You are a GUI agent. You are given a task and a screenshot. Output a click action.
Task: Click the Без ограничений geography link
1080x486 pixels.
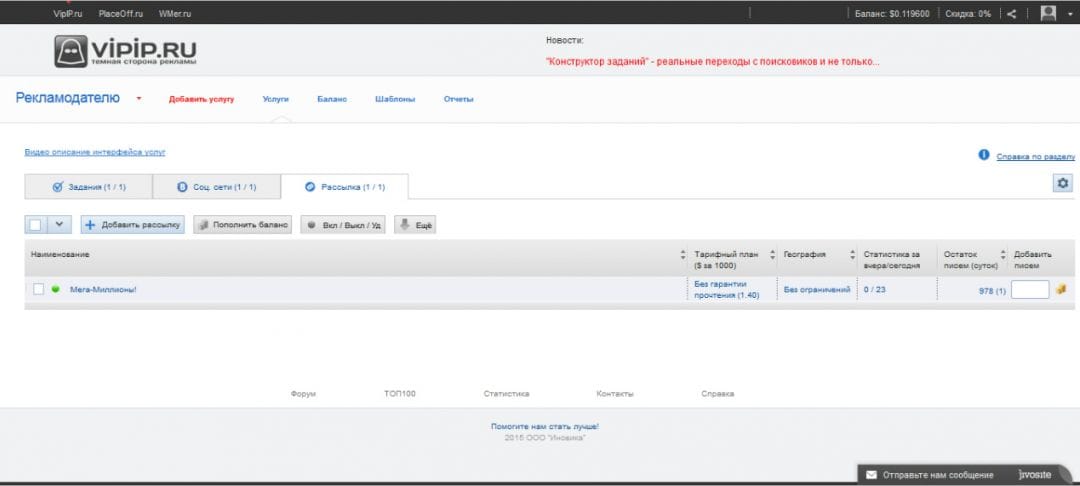point(817,290)
